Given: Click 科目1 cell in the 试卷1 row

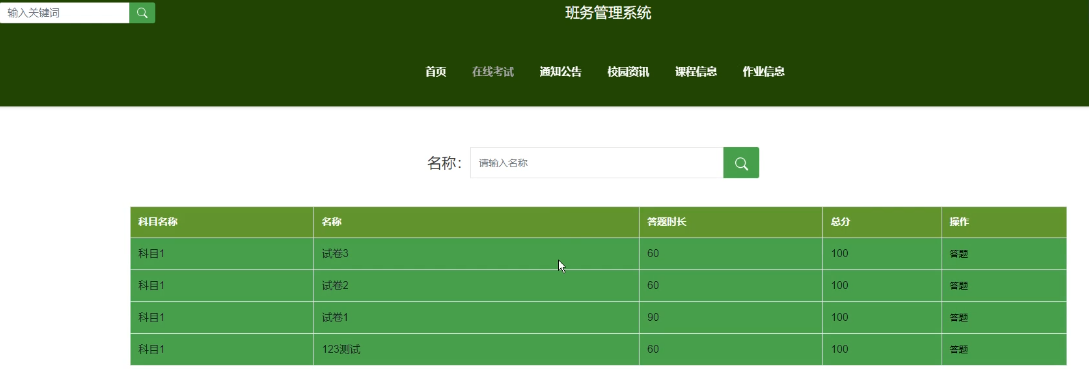Looking at the screenshot, I should pos(222,318).
